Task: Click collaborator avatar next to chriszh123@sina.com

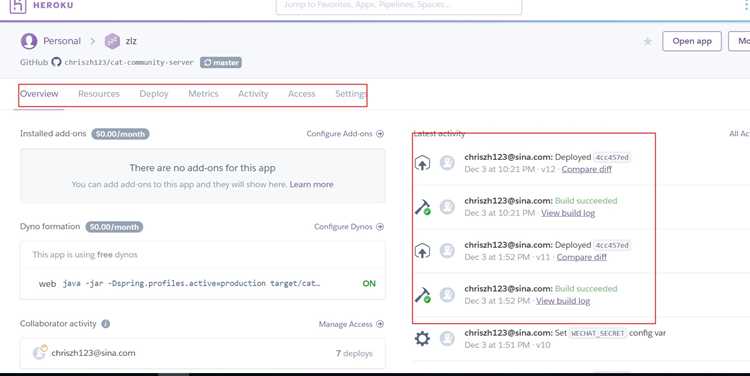Action: tap(39, 353)
